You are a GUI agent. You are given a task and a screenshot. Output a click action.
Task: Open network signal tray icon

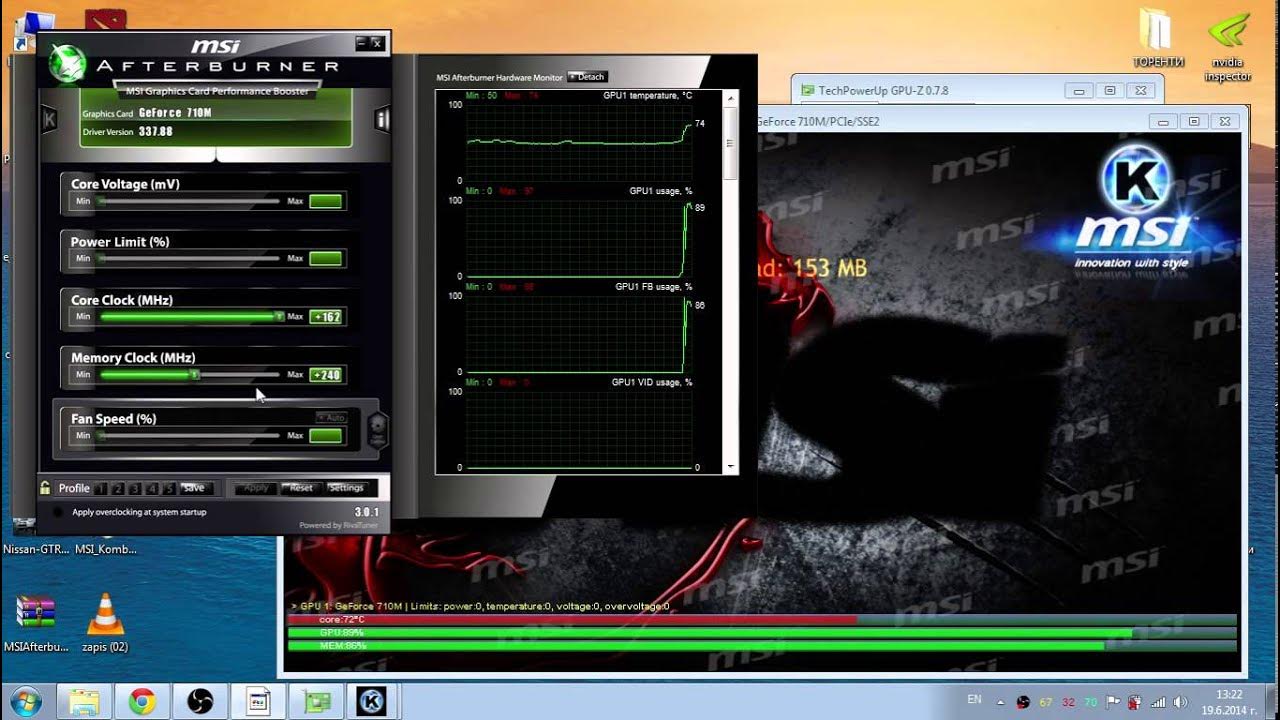[1158, 702]
